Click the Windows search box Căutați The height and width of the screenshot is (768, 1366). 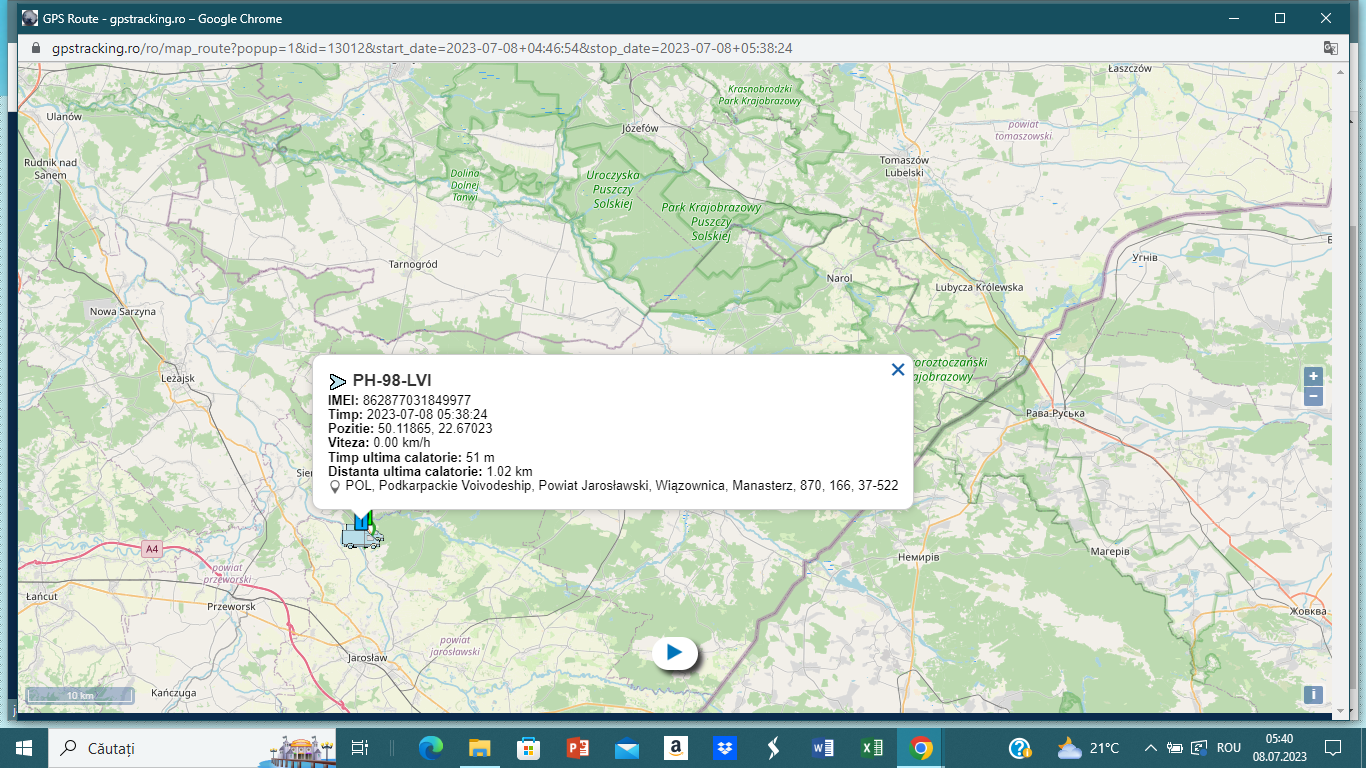[160, 748]
